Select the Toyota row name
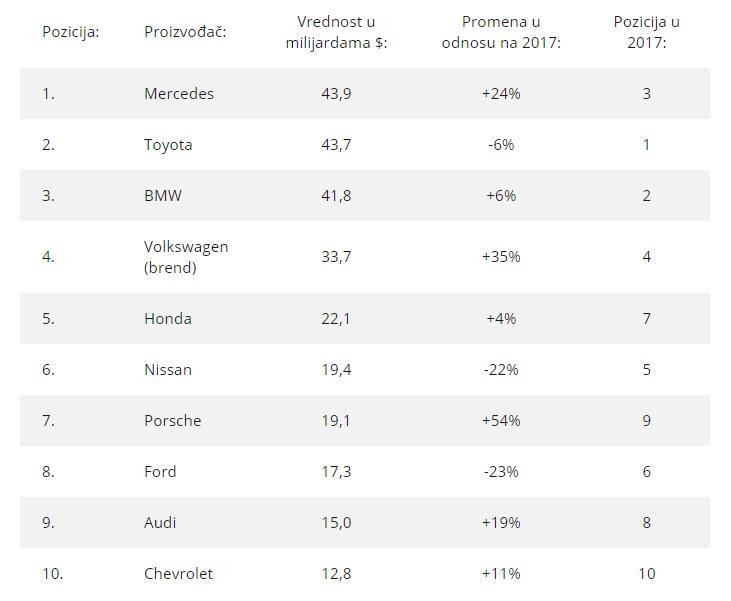This screenshot has width=731, height=601. pyautogui.click(x=168, y=145)
